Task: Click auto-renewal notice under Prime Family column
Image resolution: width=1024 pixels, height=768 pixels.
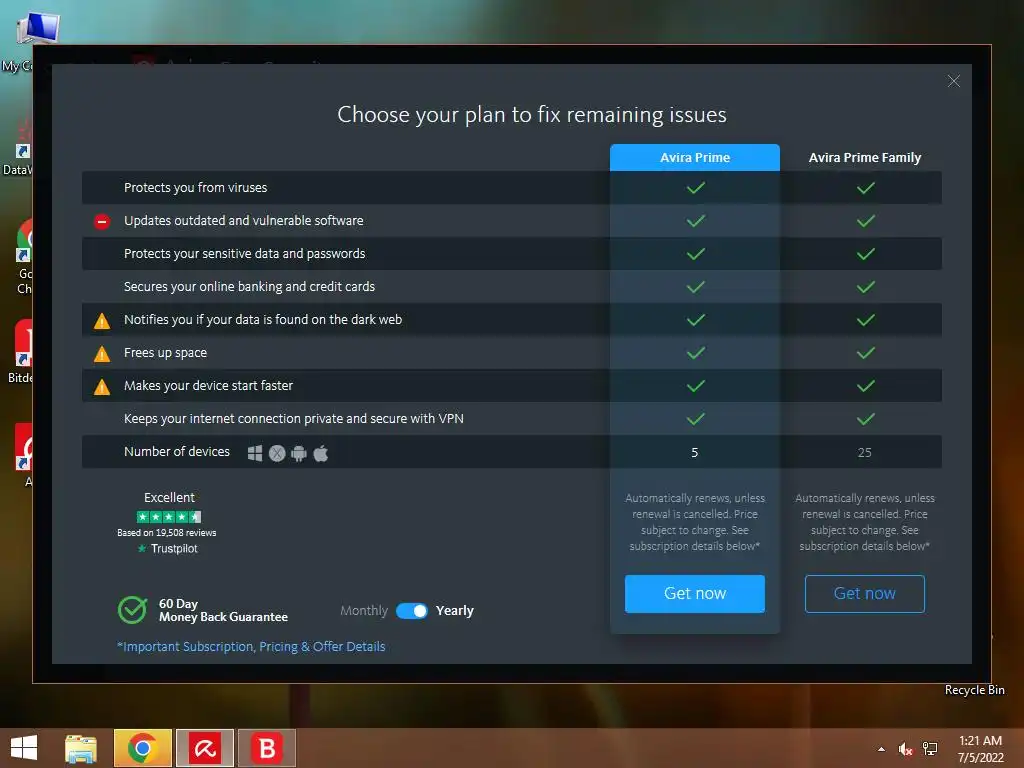Action: tap(865, 522)
